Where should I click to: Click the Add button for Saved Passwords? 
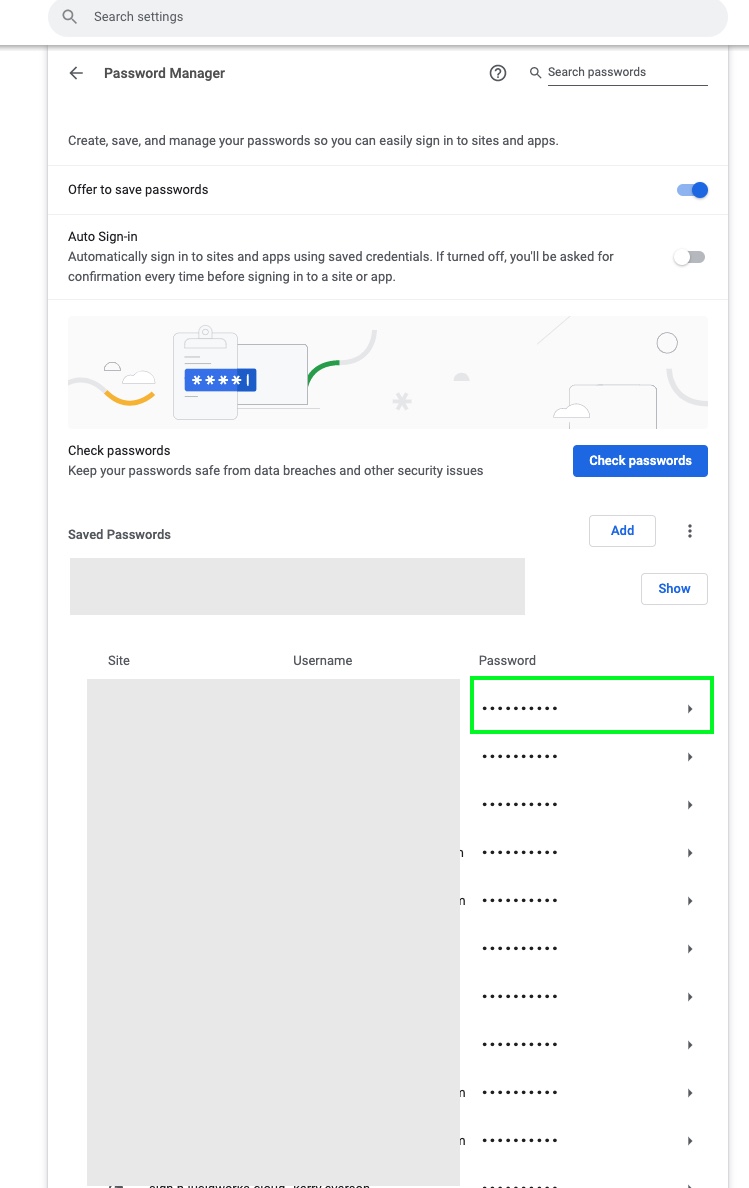pyautogui.click(x=622, y=531)
